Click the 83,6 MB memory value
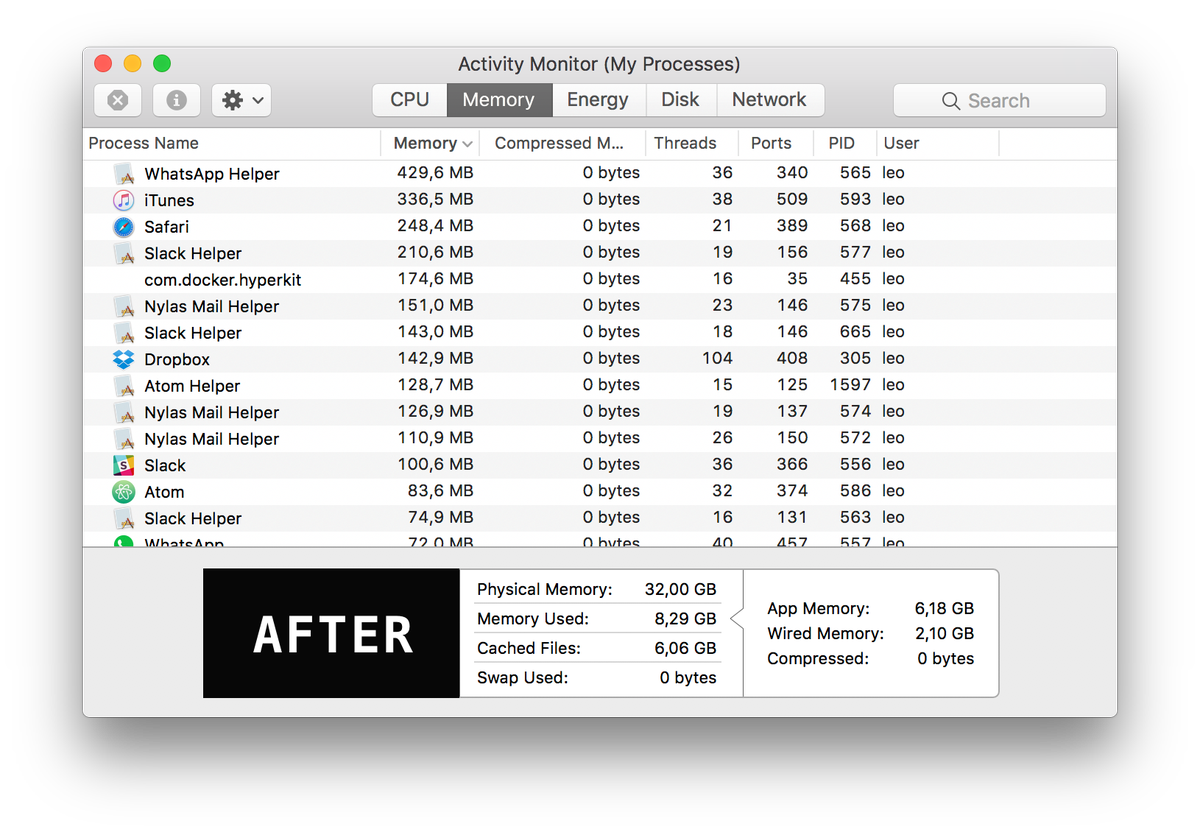Image resolution: width=1200 pixels, height=835 pixels. tap(439, 491)
